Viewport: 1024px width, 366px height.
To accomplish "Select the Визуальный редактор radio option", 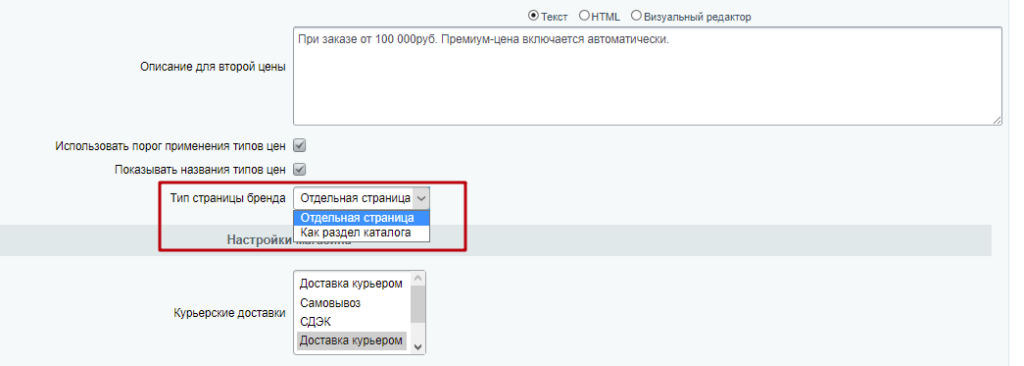I will coord(635,16).
